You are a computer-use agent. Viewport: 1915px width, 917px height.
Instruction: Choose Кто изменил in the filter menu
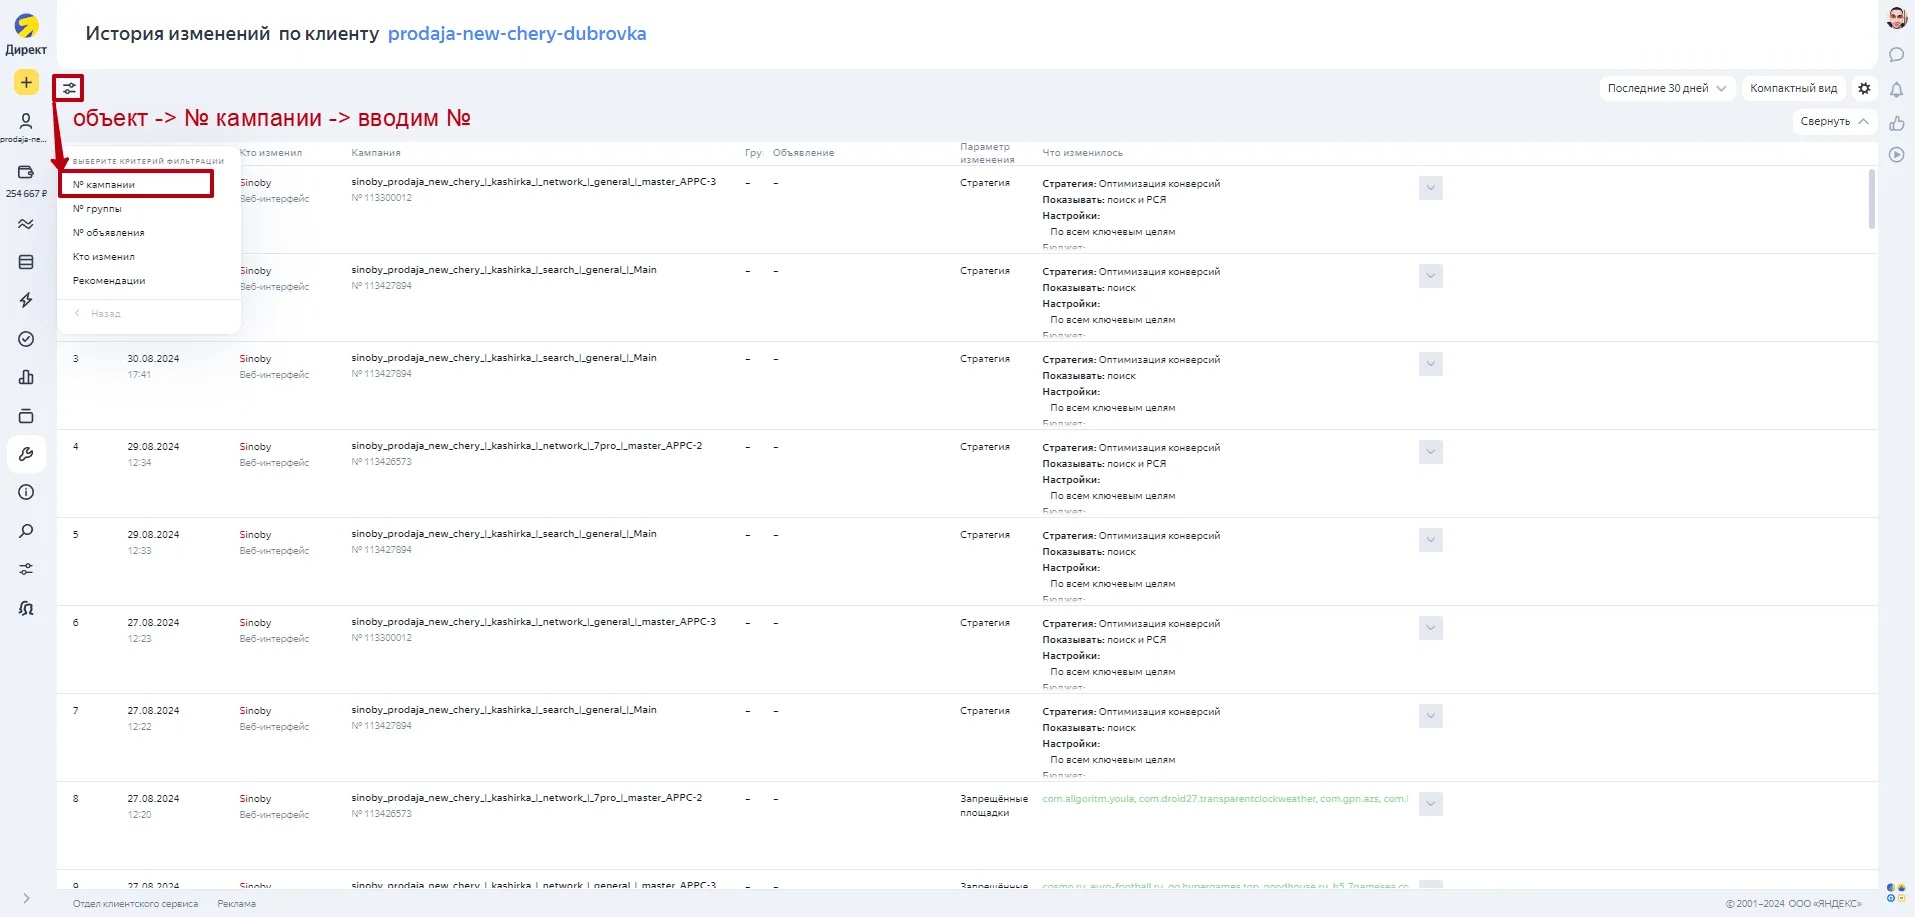pos(104,257)
